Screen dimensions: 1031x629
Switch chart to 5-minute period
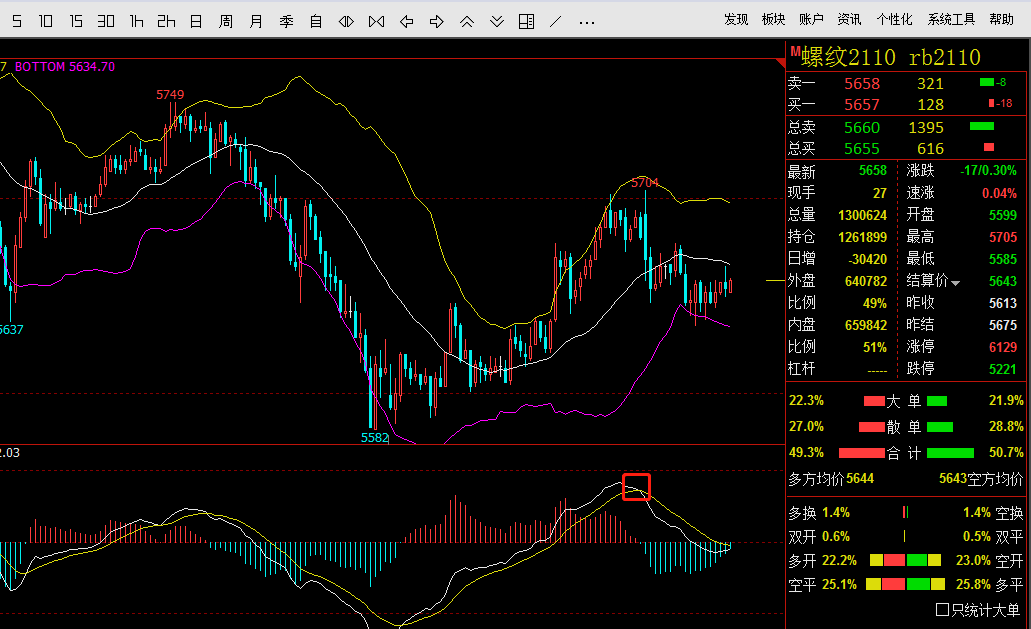pos(17,22)
